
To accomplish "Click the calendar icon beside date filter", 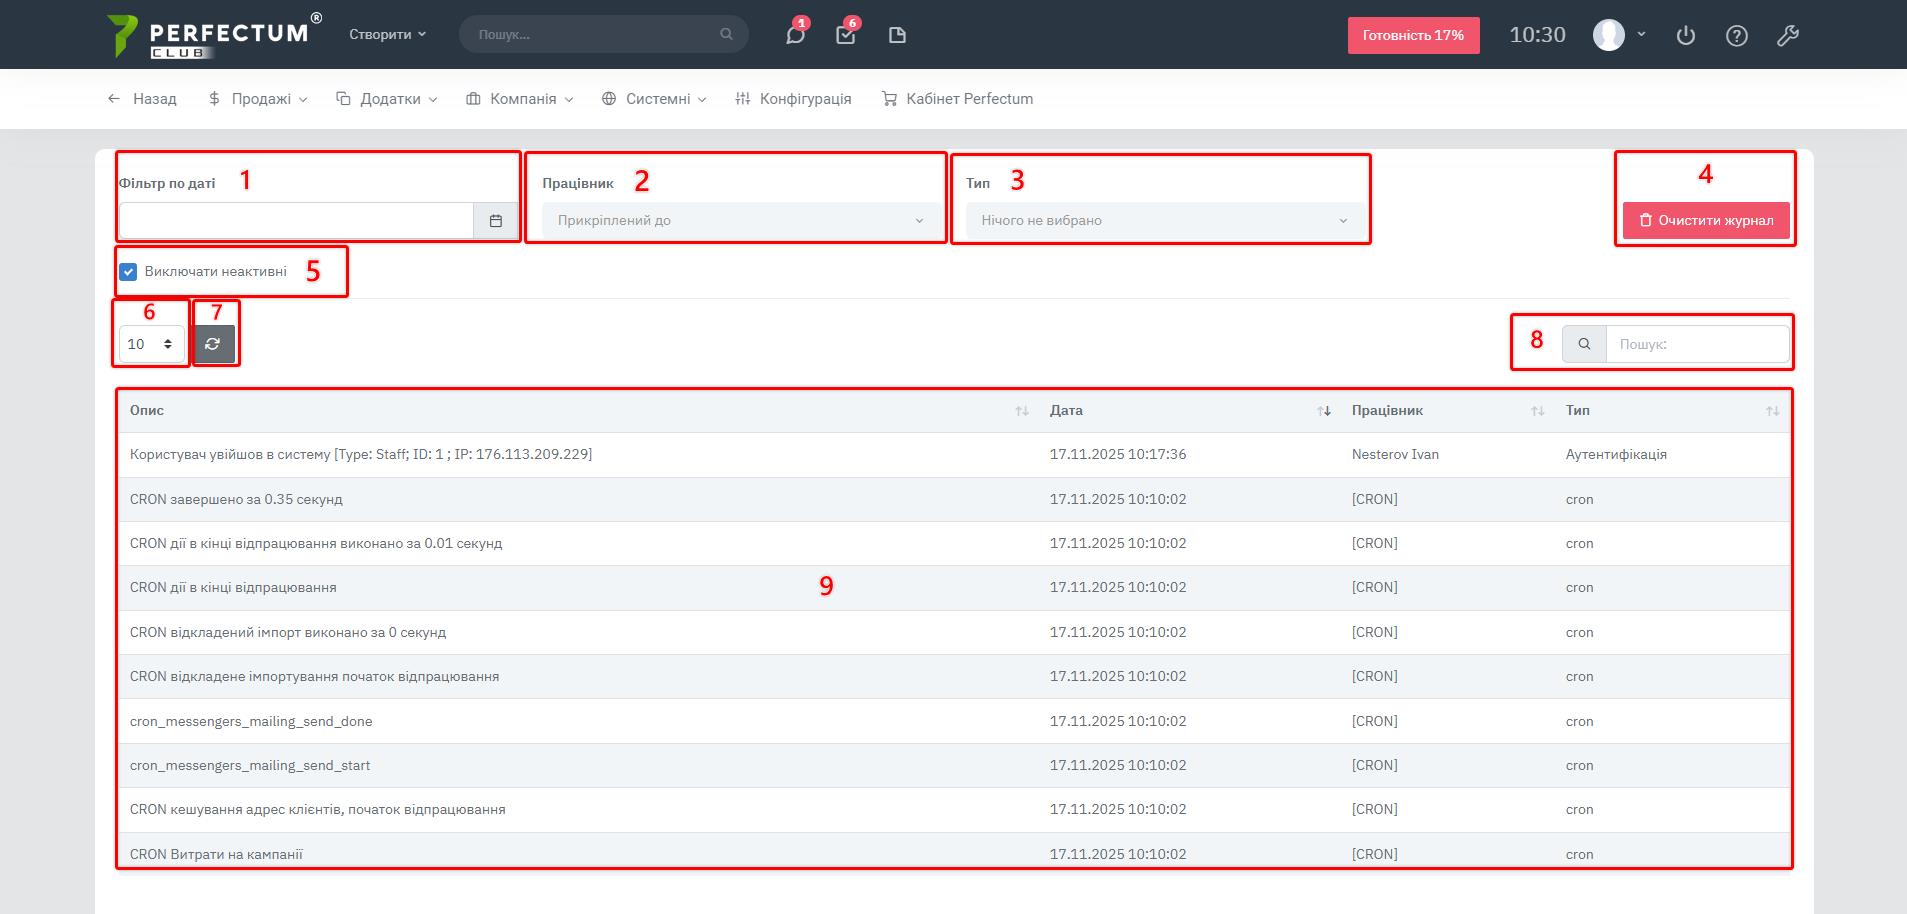I will pyautogui.click(x=495, y=221).
